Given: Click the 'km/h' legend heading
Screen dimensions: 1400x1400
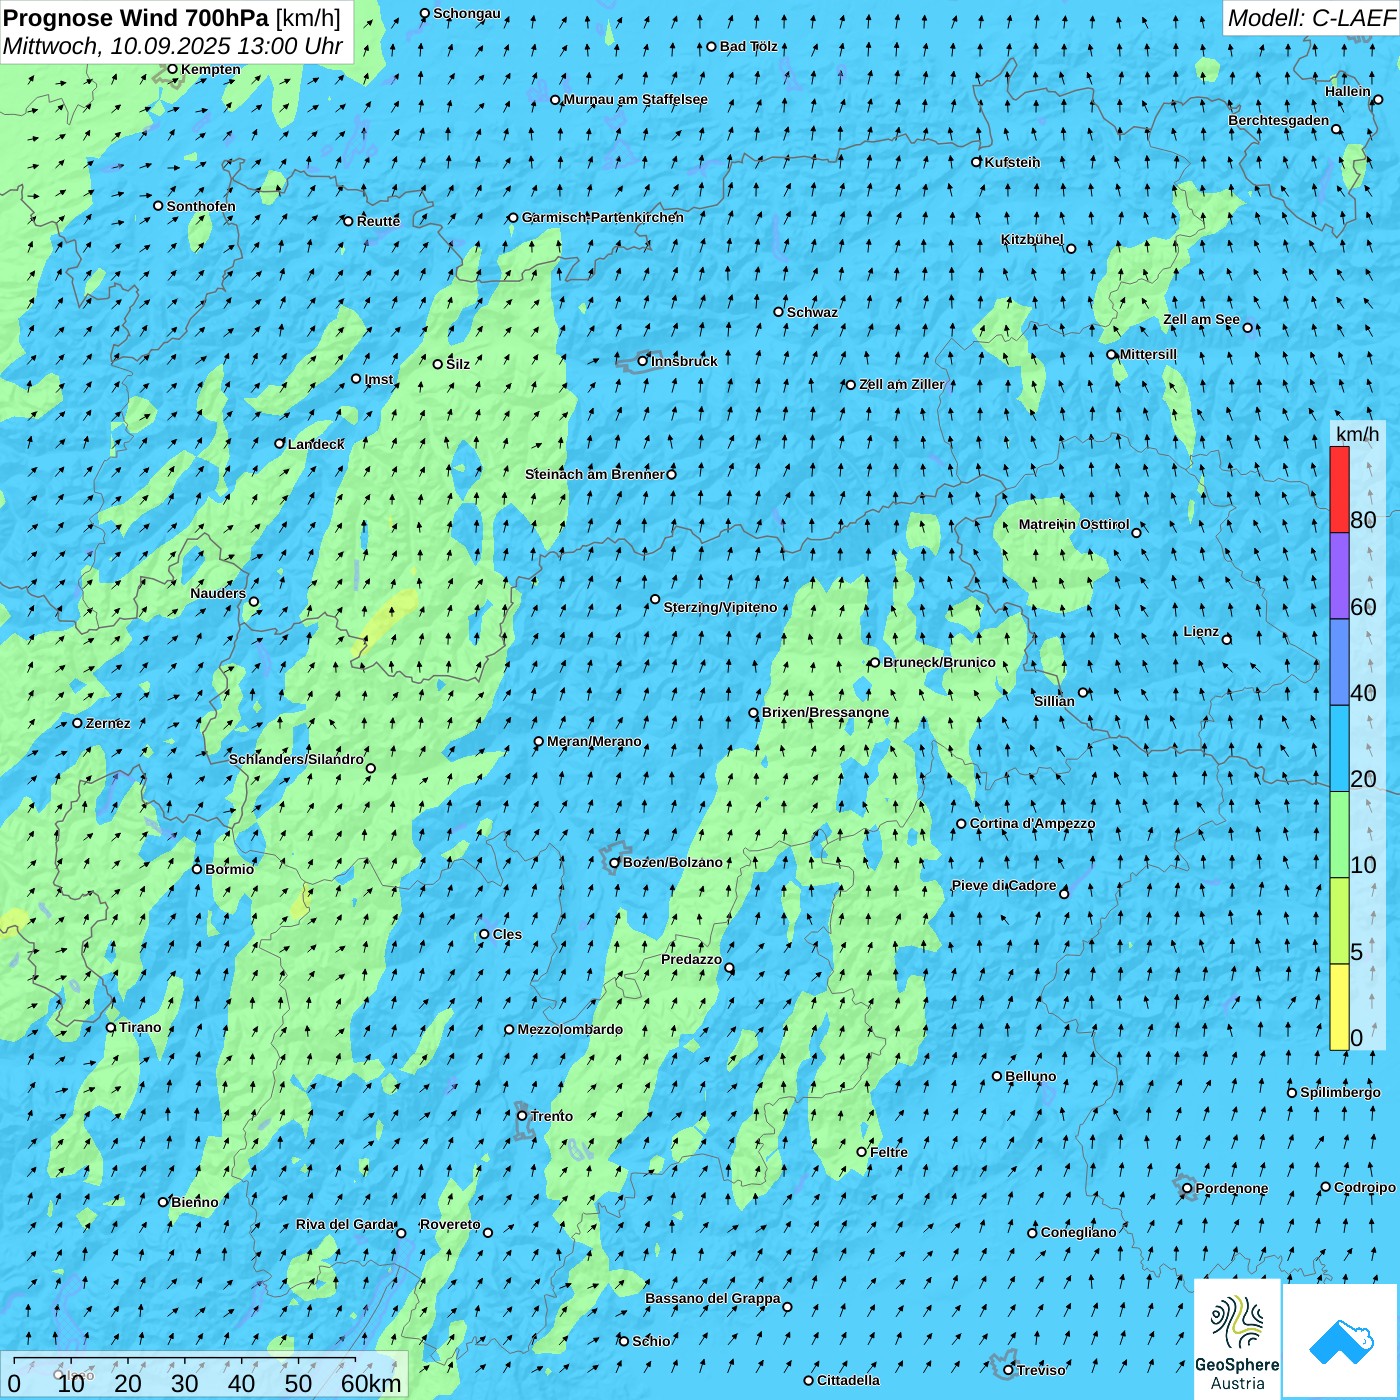Looking at the screenshot, I should pos(1357,434).
